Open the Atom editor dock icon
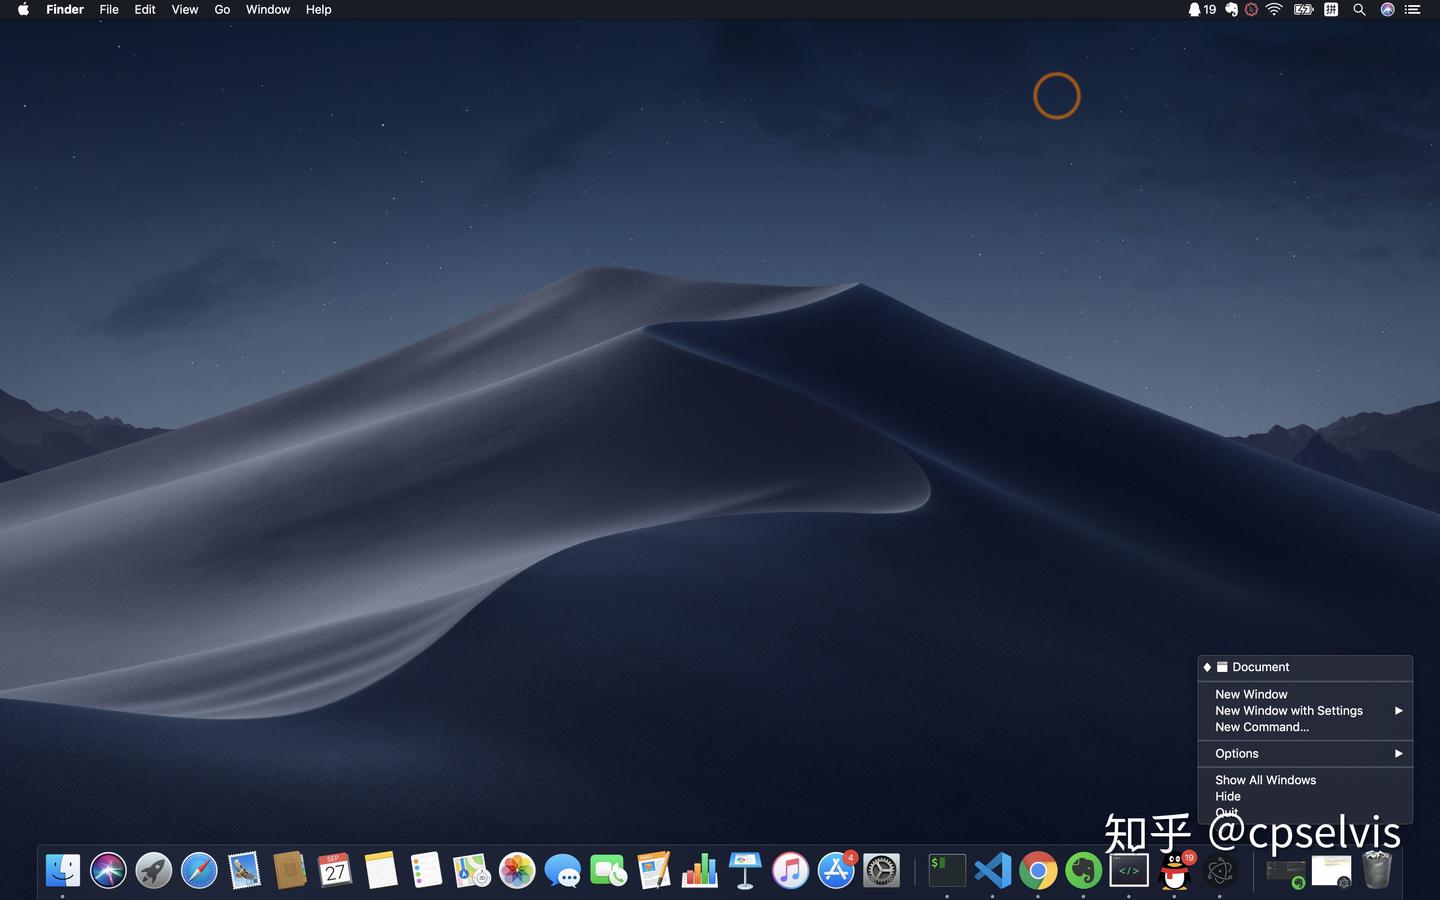The image size is (1440, 900). [x=1219, y=871]
